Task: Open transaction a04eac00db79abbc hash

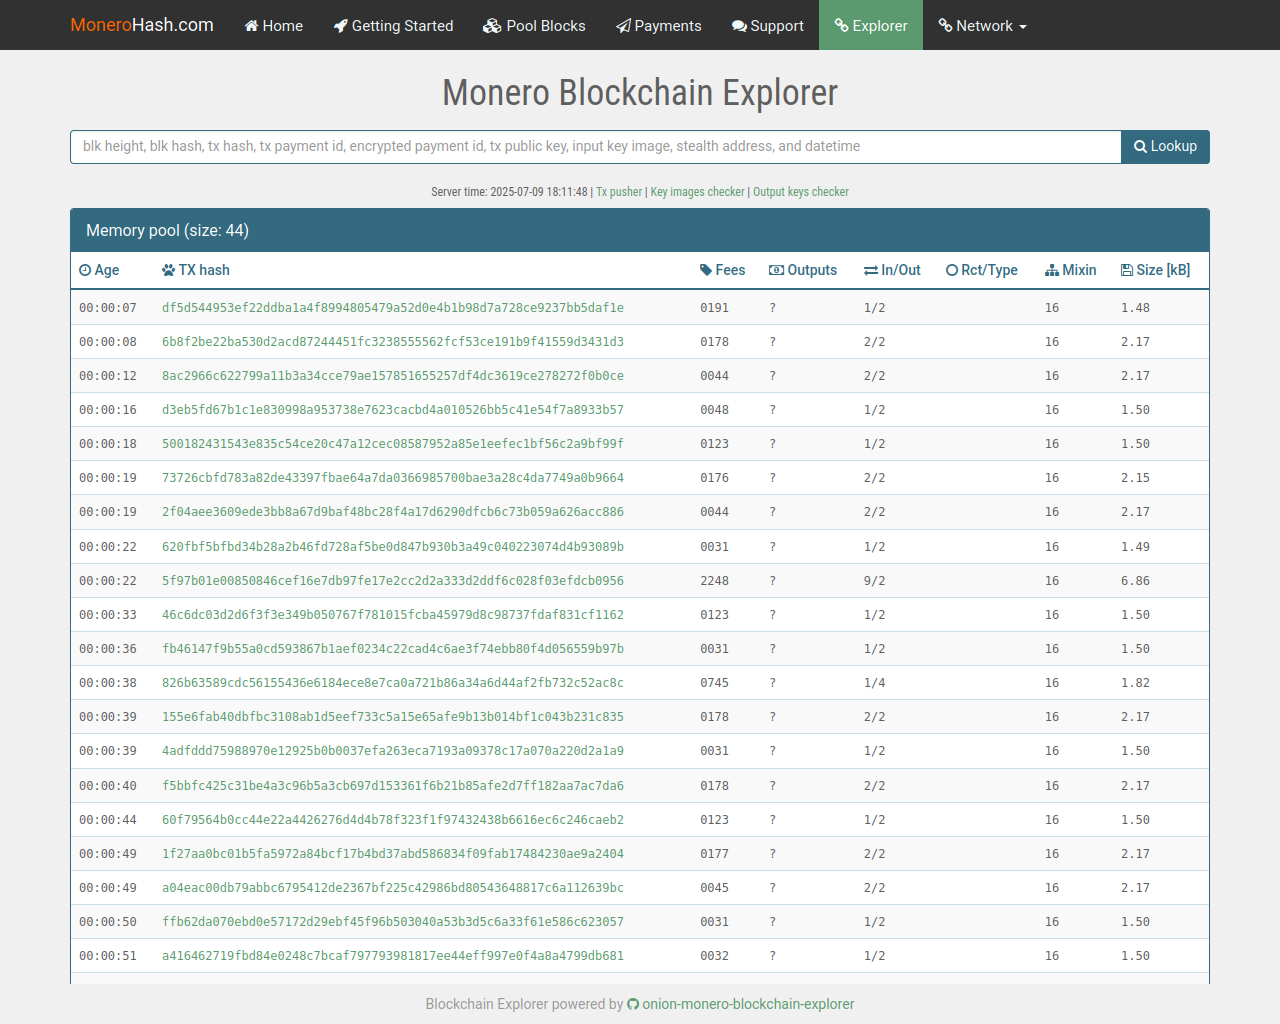Action: (393, 888)
